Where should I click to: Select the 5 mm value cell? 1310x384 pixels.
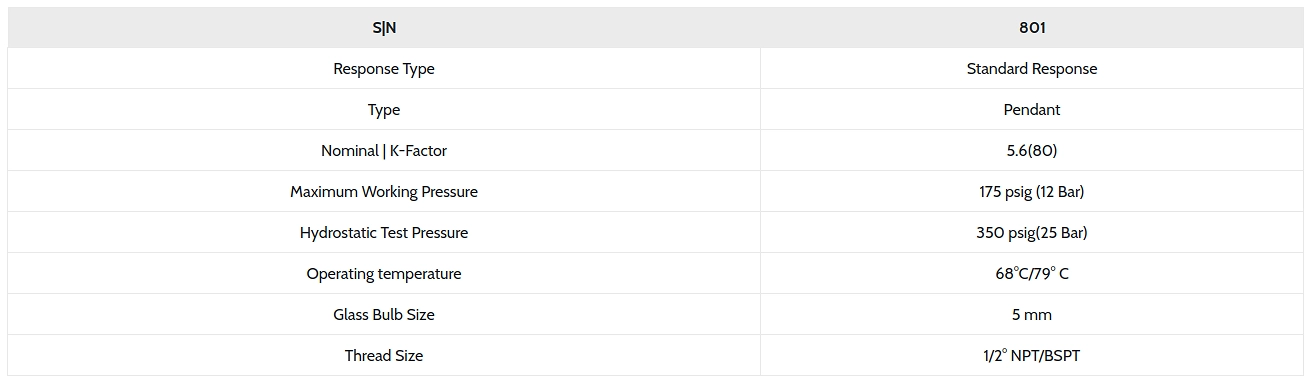click(x=1032, y=315)
